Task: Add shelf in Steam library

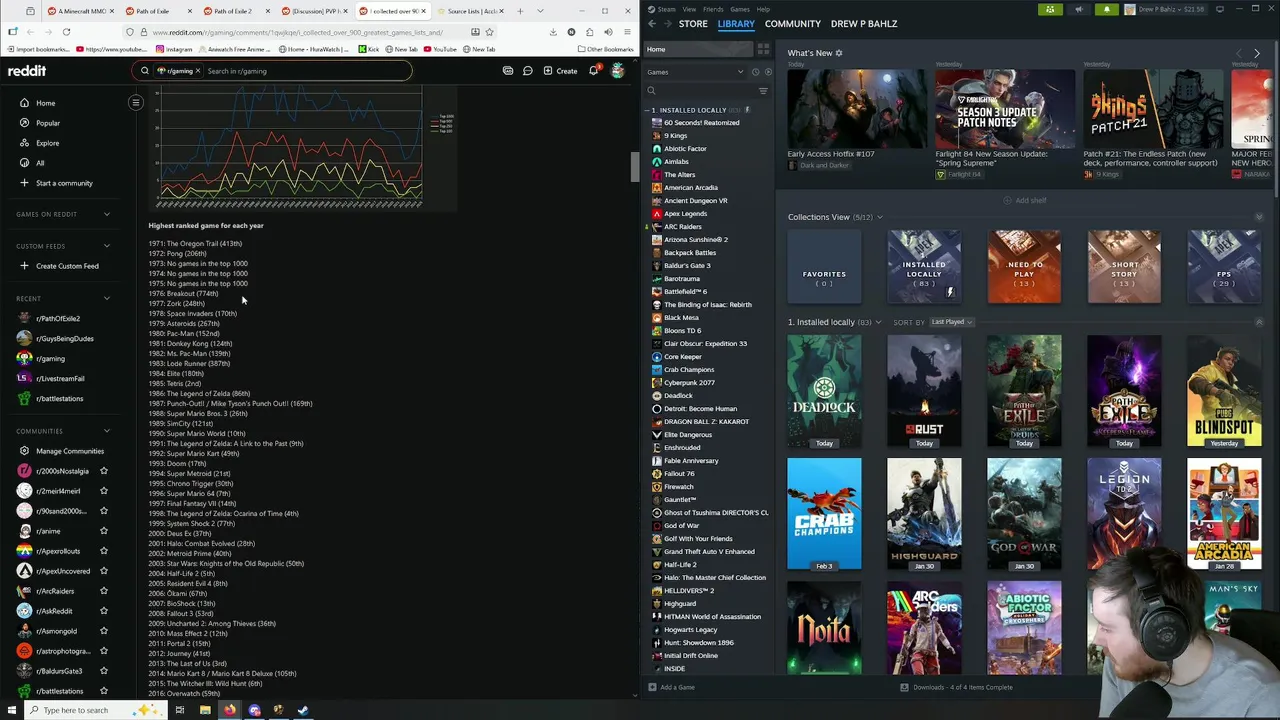Action: point(1024,200)
